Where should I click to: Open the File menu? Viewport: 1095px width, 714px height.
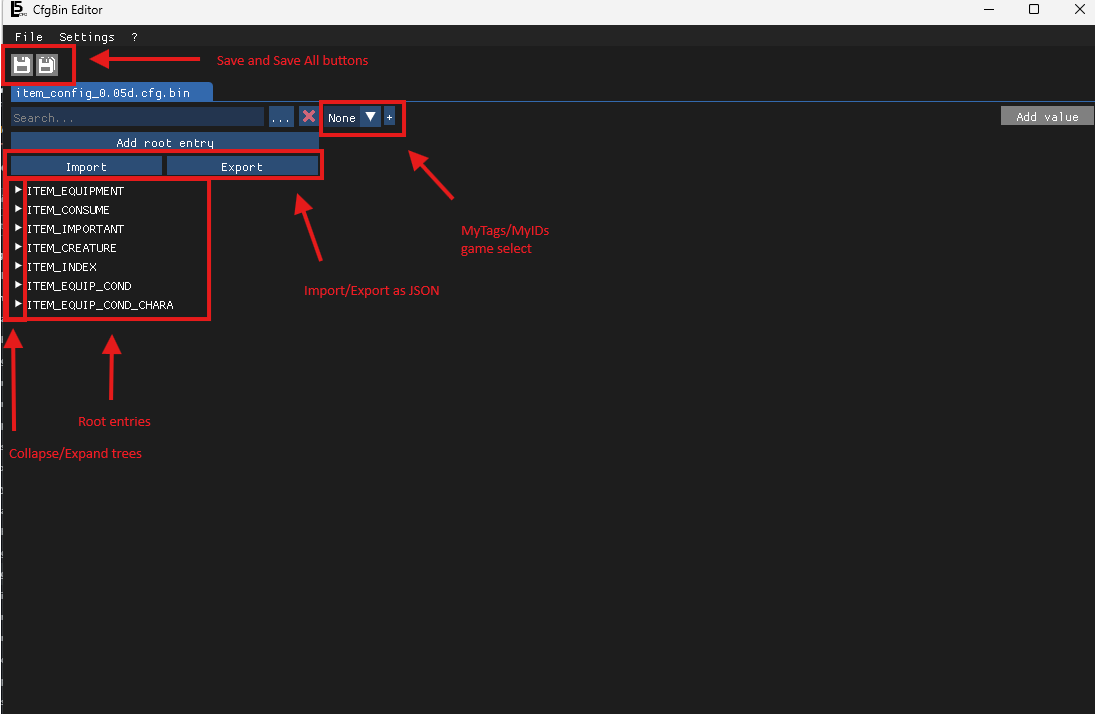tap(28, 36)
